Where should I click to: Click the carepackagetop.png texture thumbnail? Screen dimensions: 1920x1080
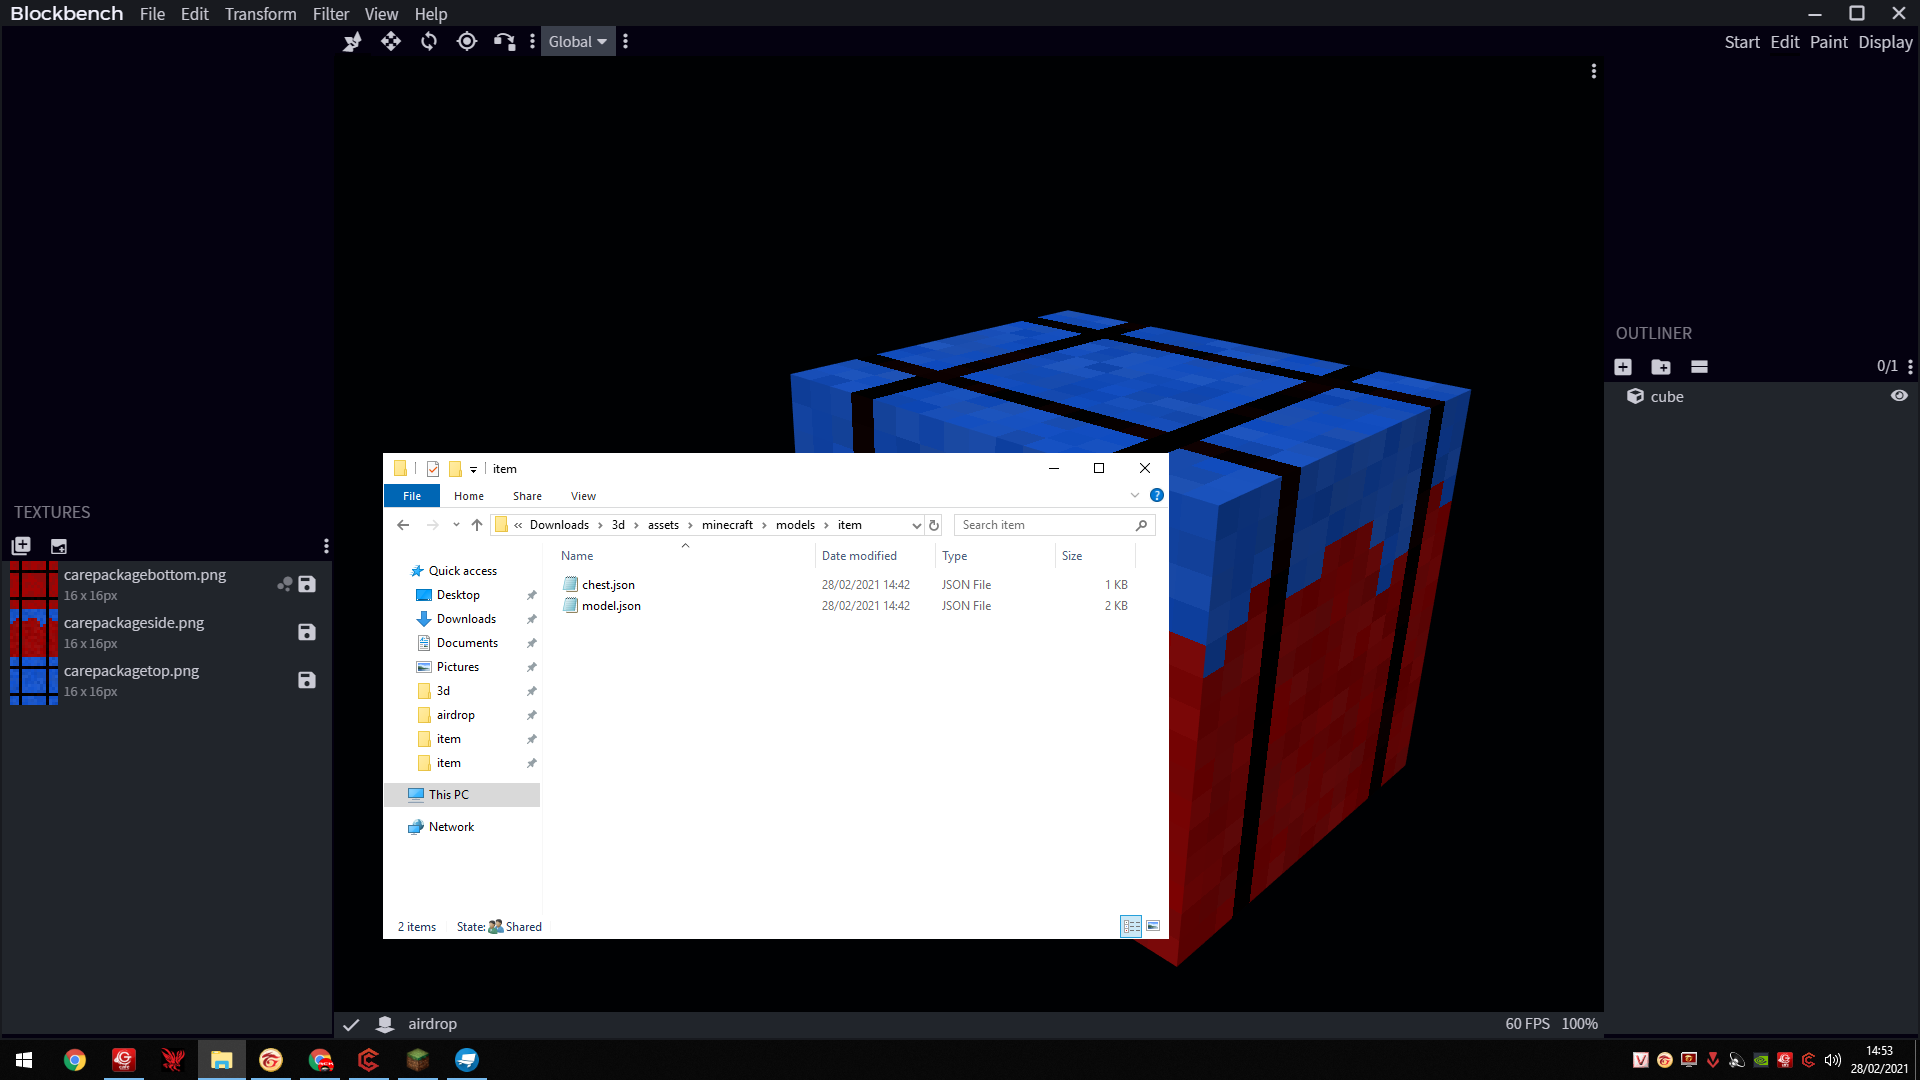click(34, 681)
